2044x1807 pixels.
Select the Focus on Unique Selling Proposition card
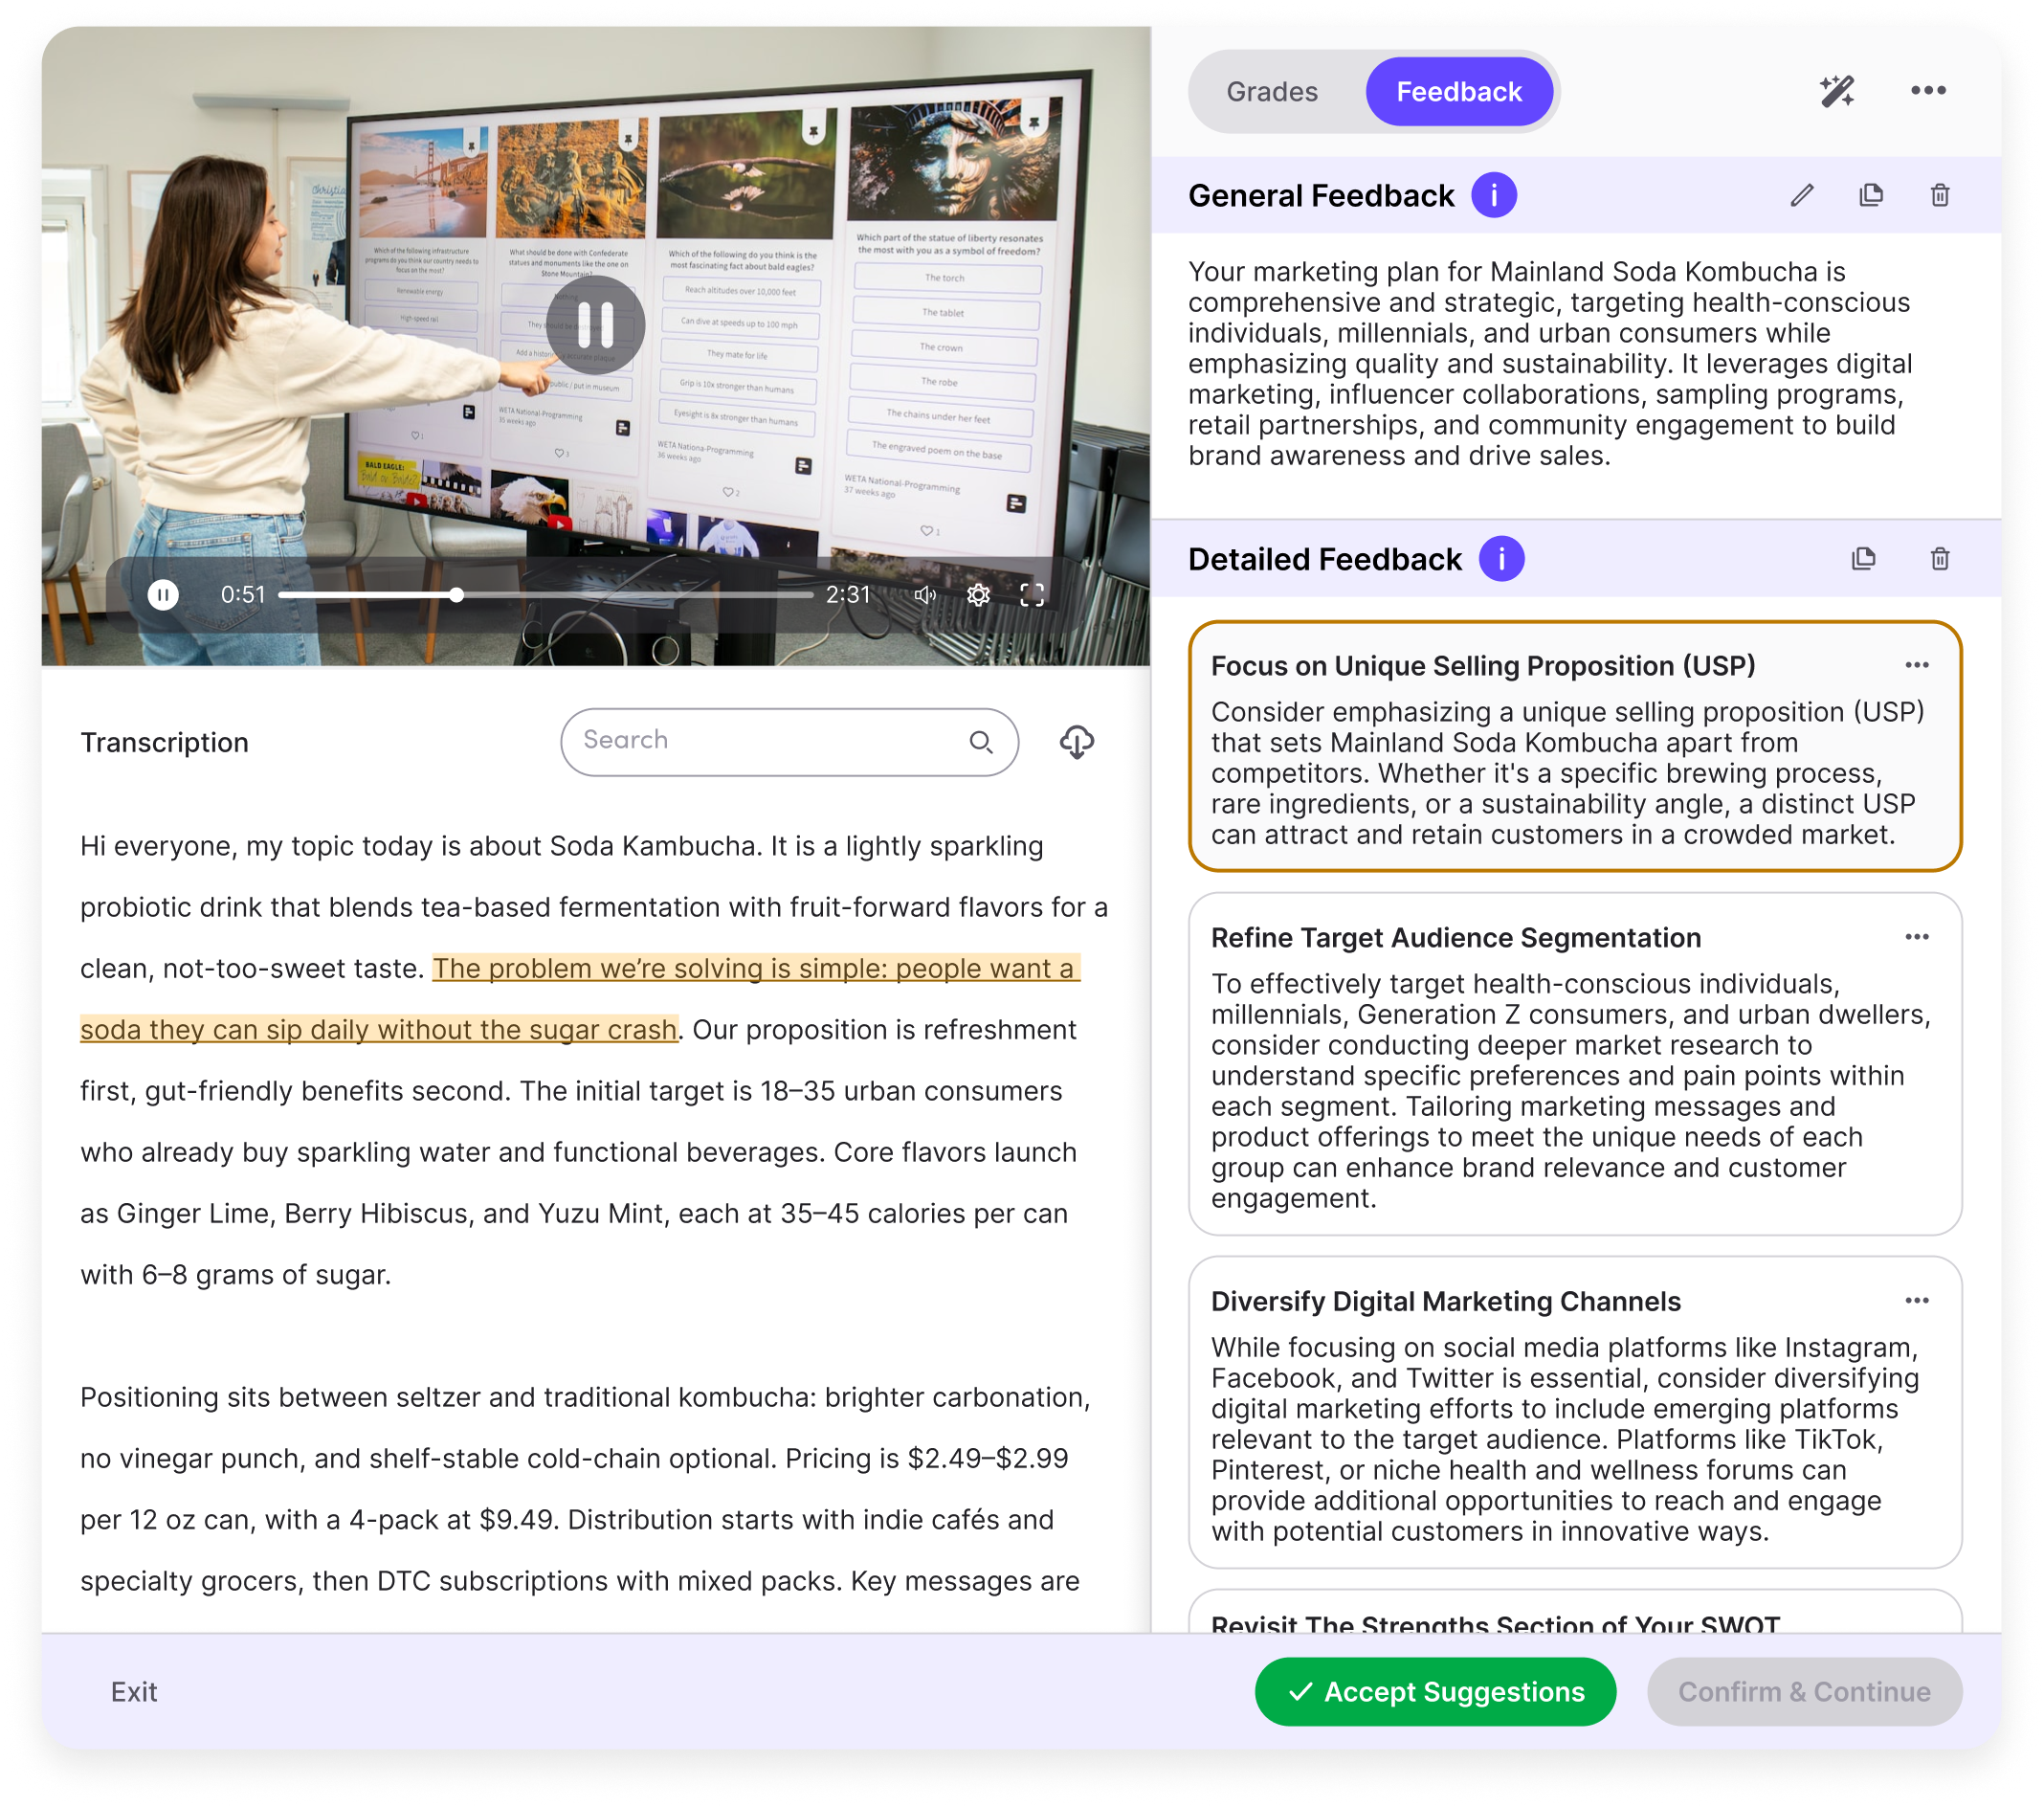point(1574,746)
